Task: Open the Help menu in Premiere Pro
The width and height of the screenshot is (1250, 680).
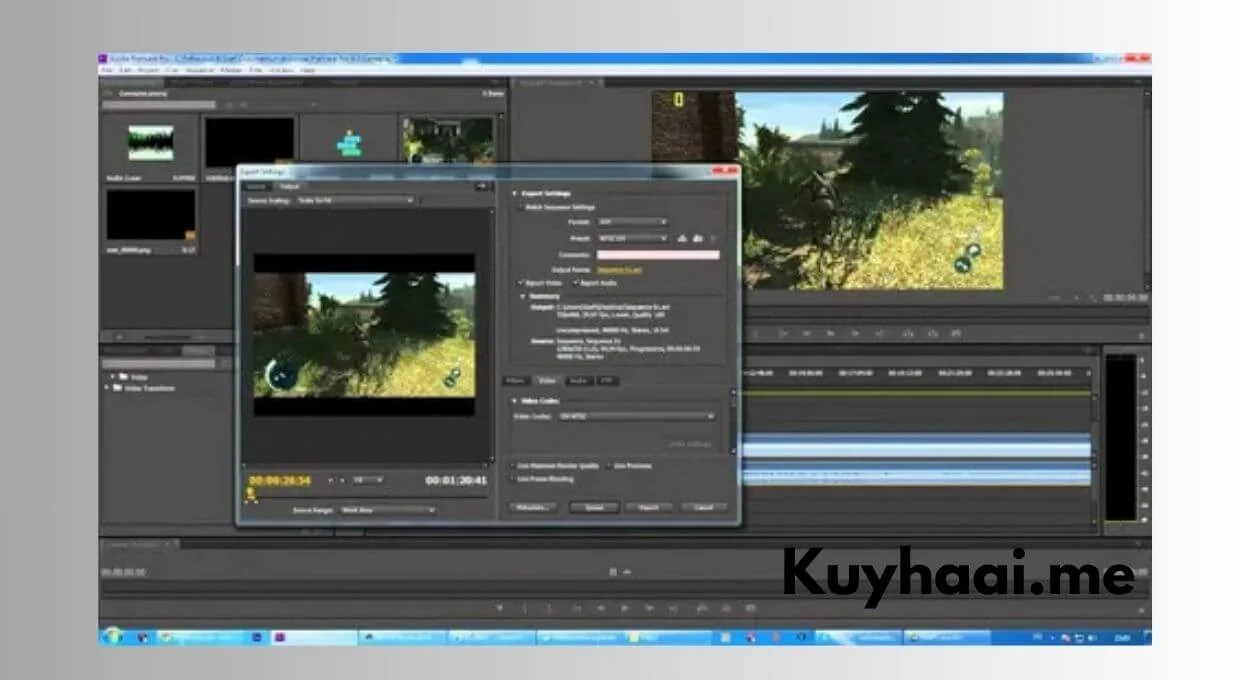Action: pos(308,70)
